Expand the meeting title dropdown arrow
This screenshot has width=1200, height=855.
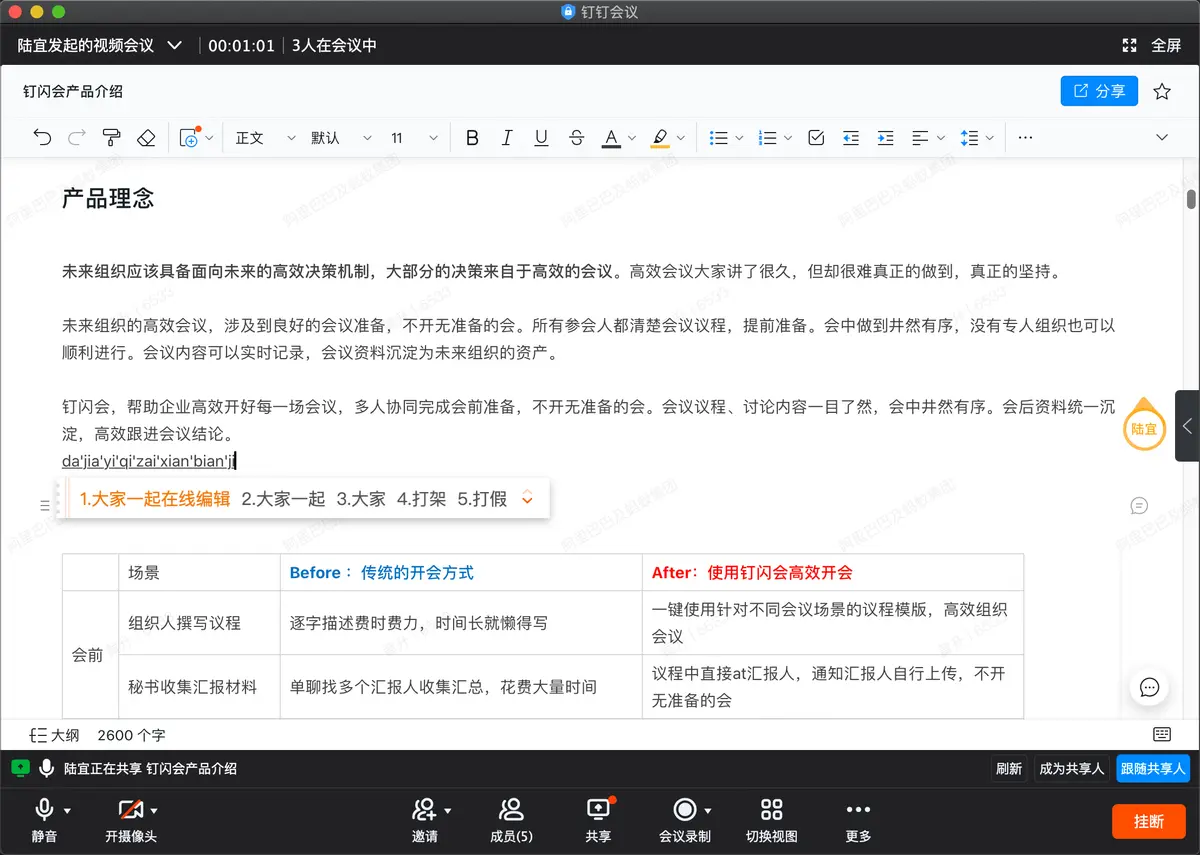pos(174,45)
